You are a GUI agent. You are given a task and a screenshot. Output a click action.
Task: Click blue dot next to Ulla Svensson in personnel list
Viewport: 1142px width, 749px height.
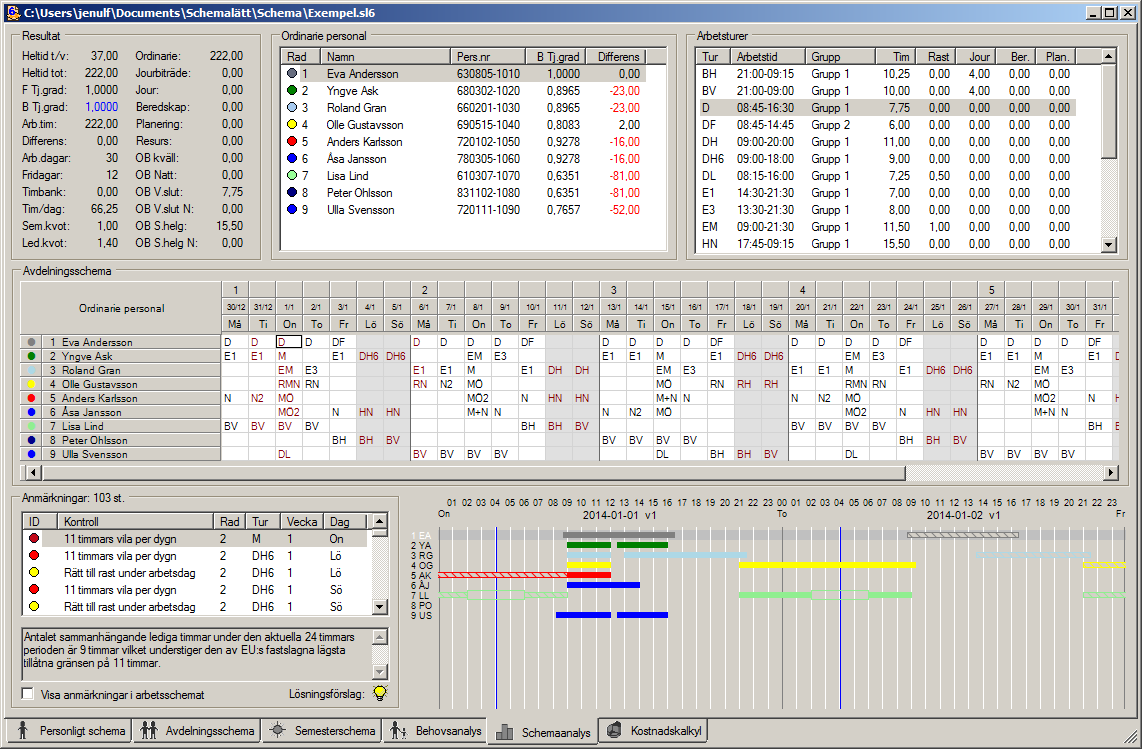click(292, 209)
